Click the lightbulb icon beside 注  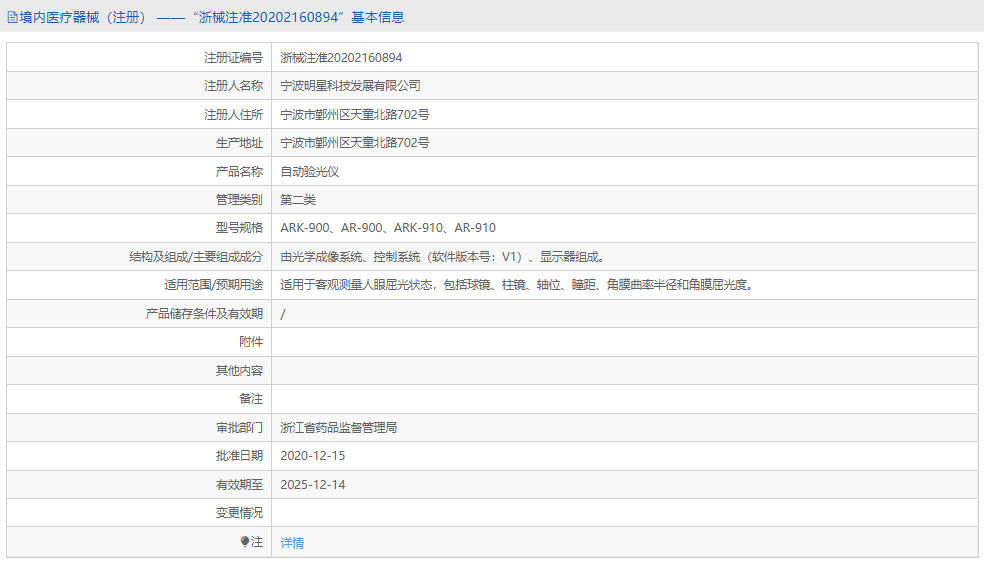point(245,542)
